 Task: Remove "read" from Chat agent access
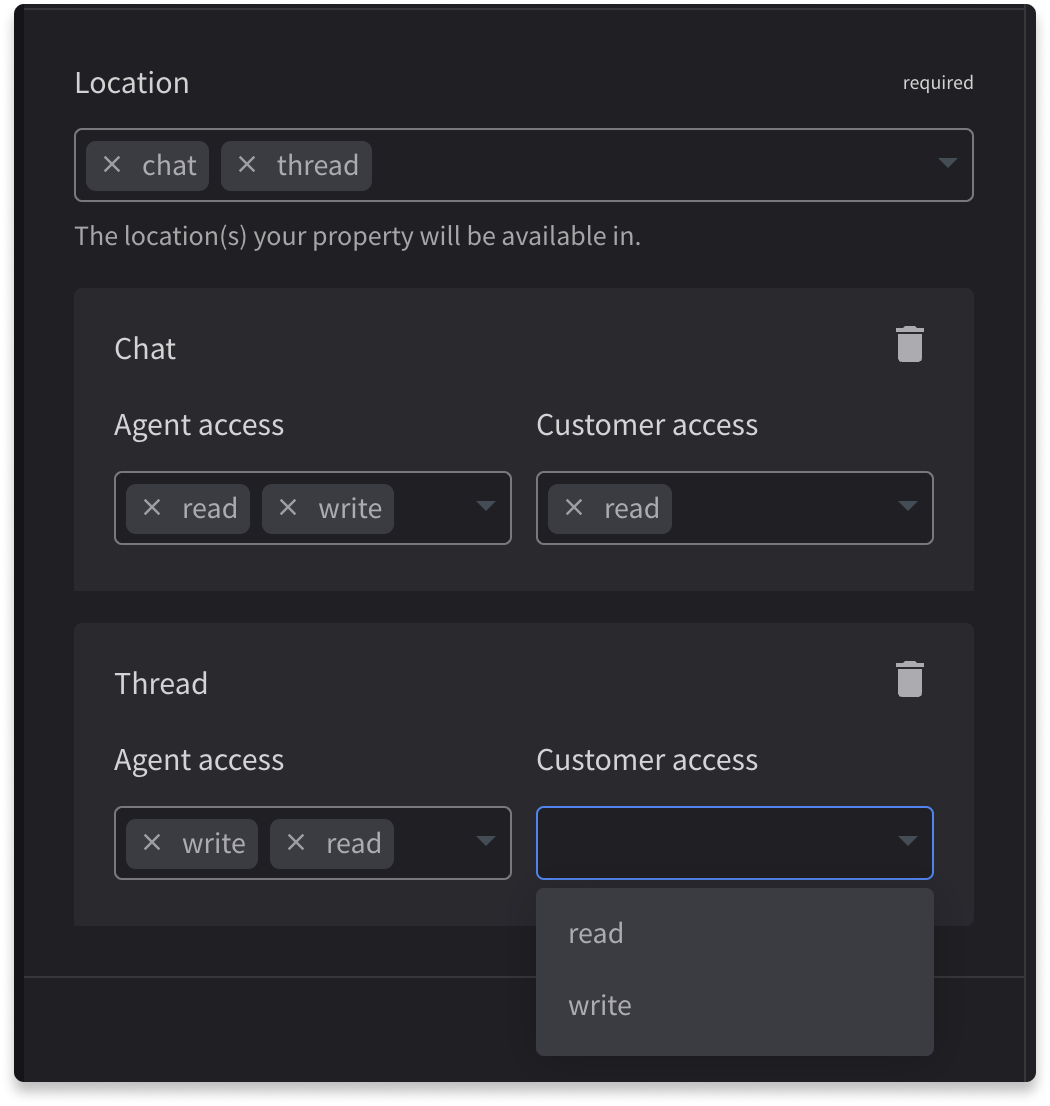pos(152,508)
